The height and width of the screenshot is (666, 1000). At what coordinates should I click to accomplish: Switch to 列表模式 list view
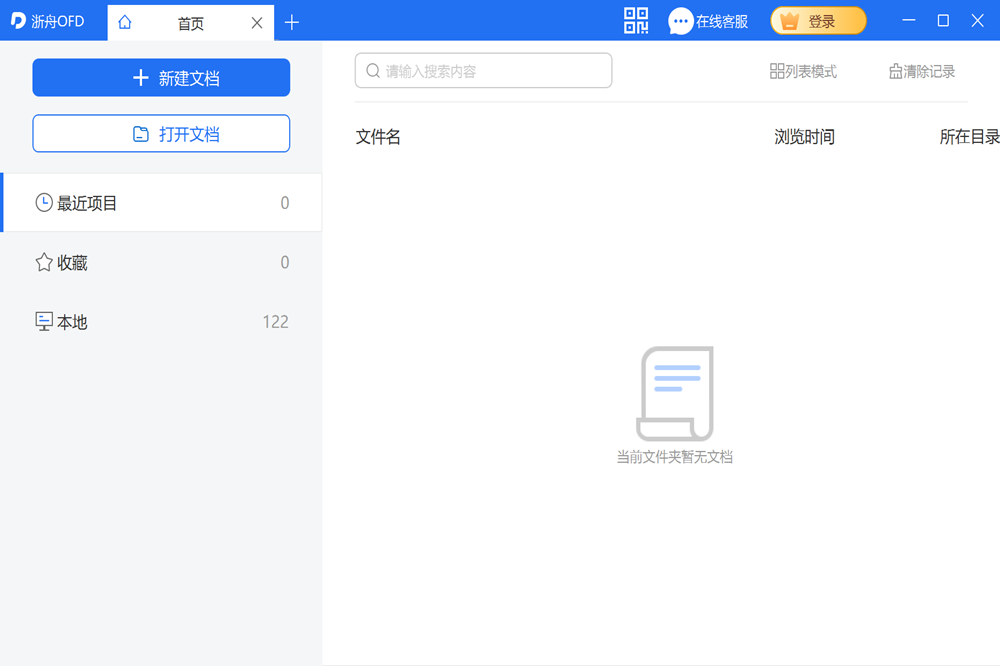803,71
